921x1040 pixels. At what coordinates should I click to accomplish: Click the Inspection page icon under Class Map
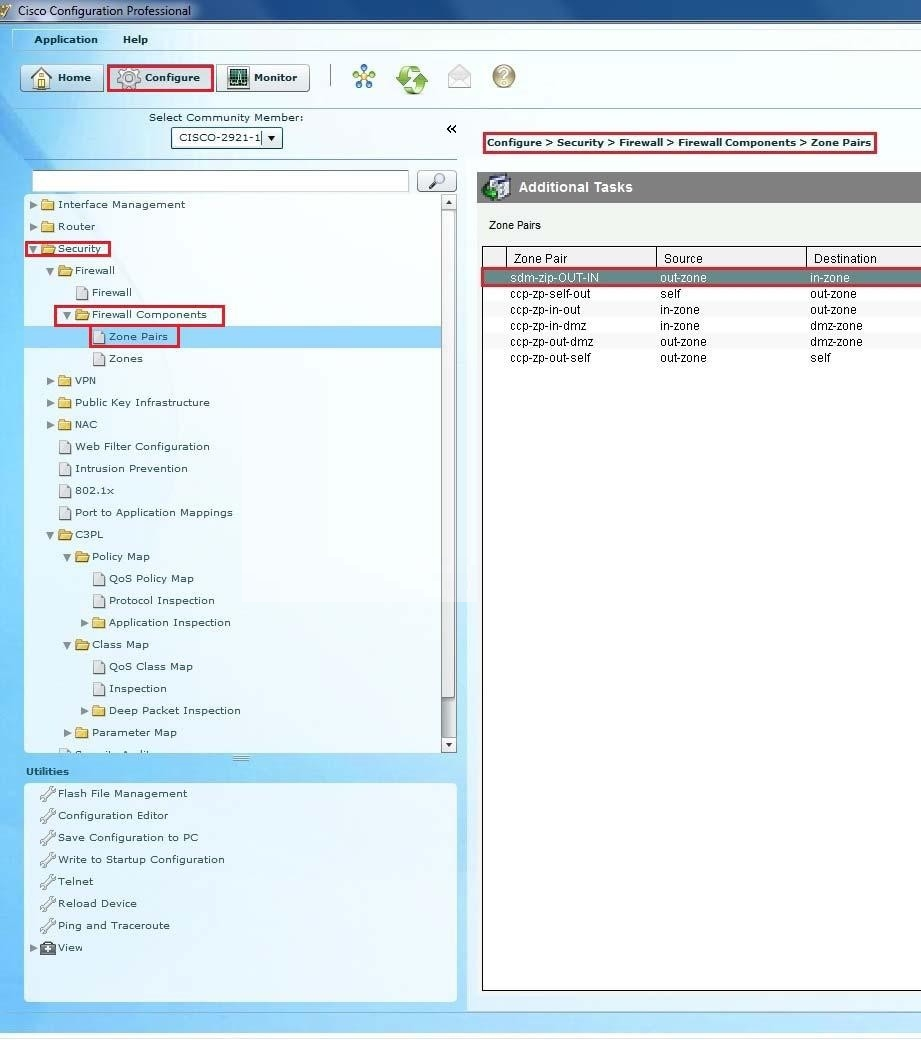(99, 688)
